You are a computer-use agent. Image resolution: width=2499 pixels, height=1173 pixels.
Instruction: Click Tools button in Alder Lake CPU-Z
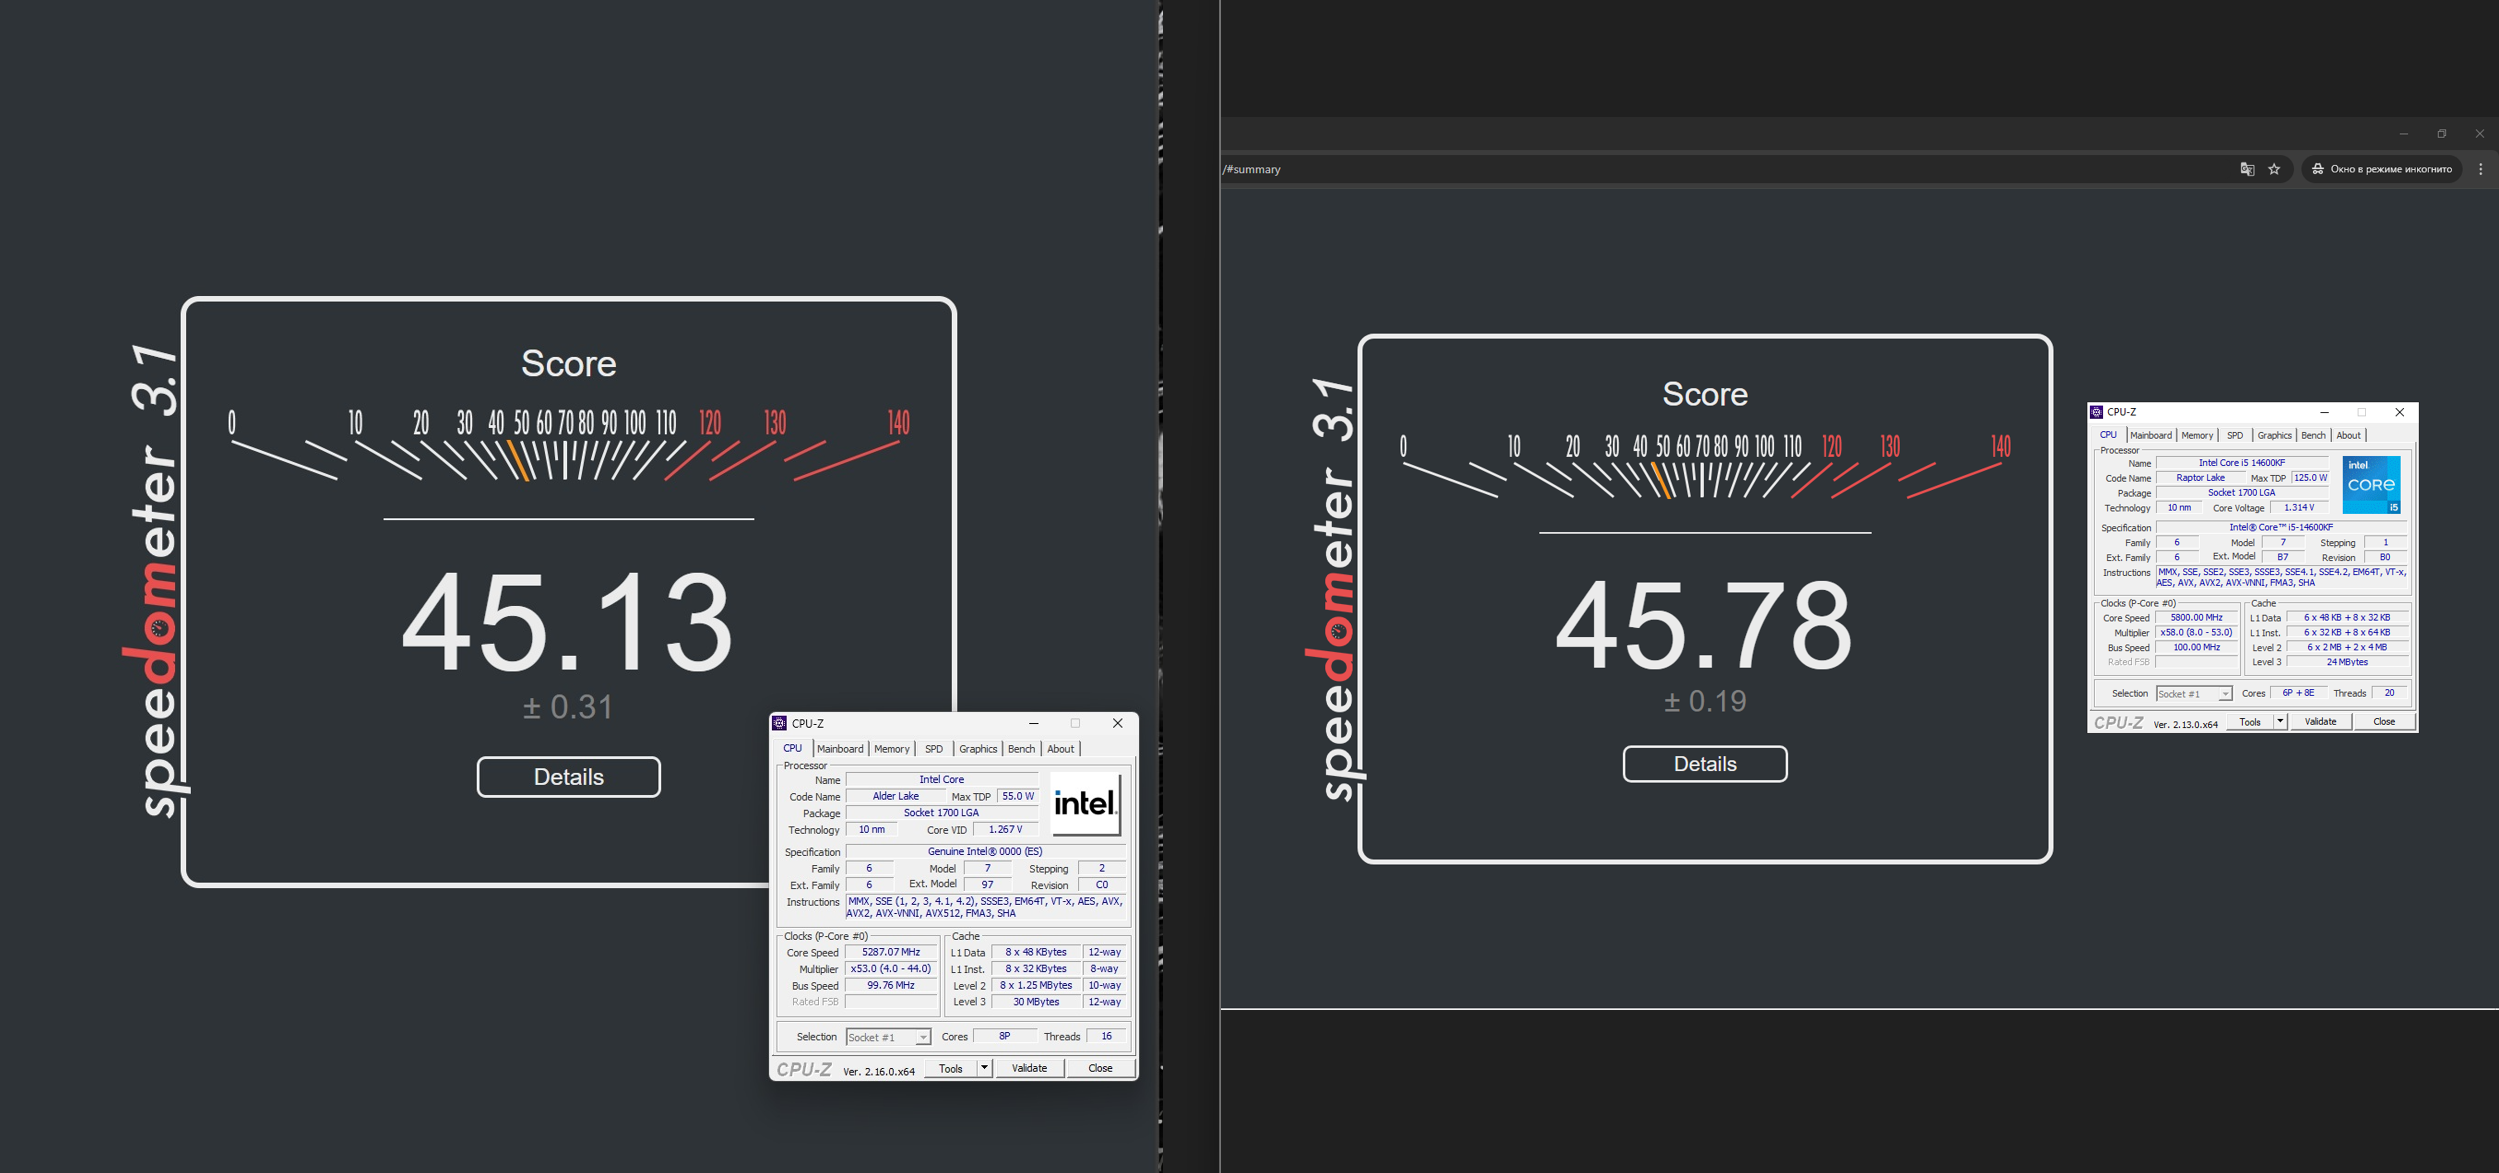pos(950,1068)
